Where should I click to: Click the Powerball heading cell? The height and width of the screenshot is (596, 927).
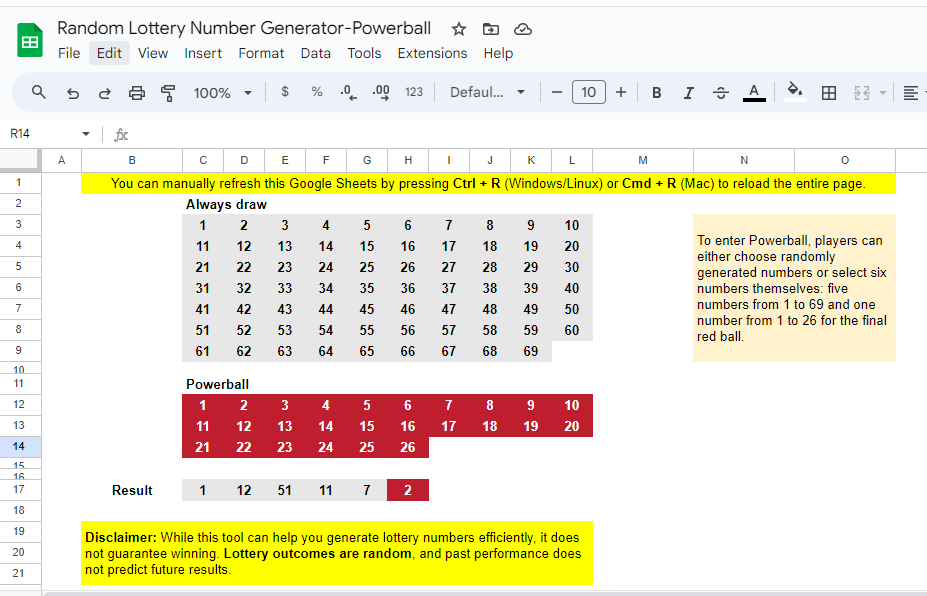click(x=218, y=384)
